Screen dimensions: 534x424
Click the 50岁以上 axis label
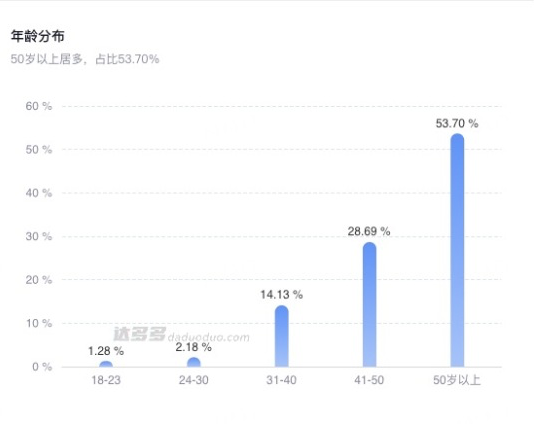click(457, 380)
